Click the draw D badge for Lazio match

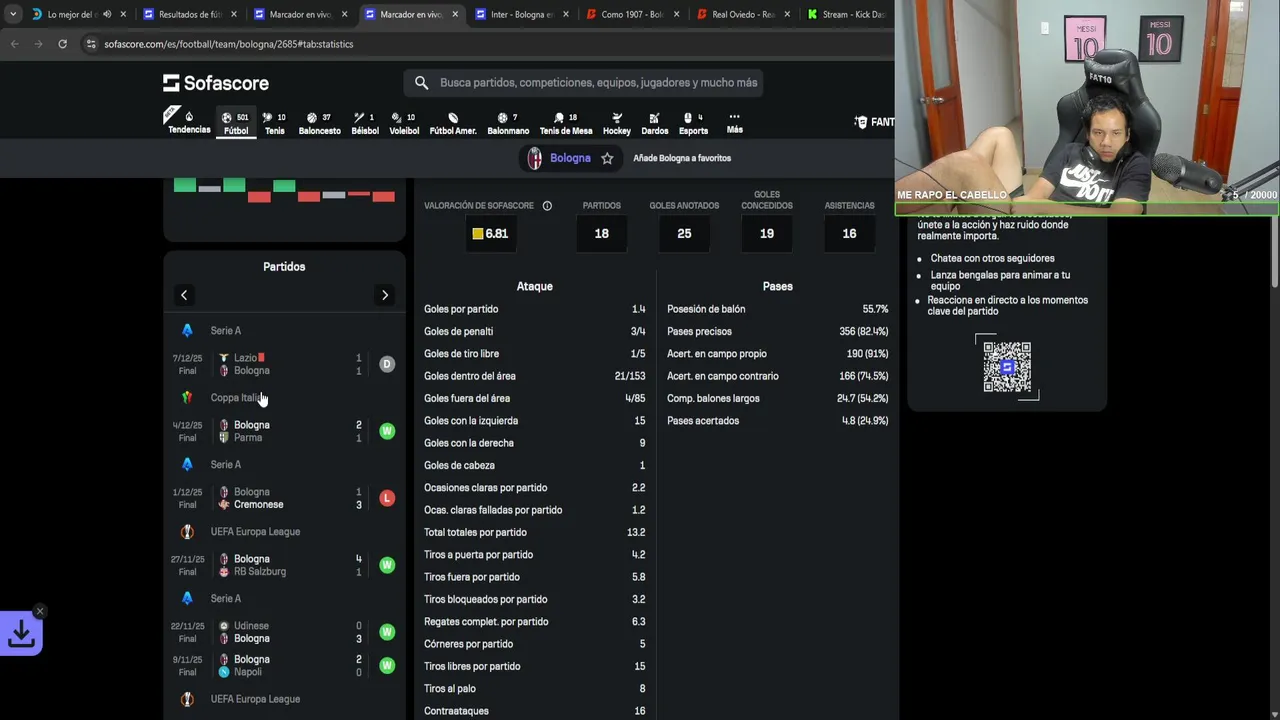point(387,364)
